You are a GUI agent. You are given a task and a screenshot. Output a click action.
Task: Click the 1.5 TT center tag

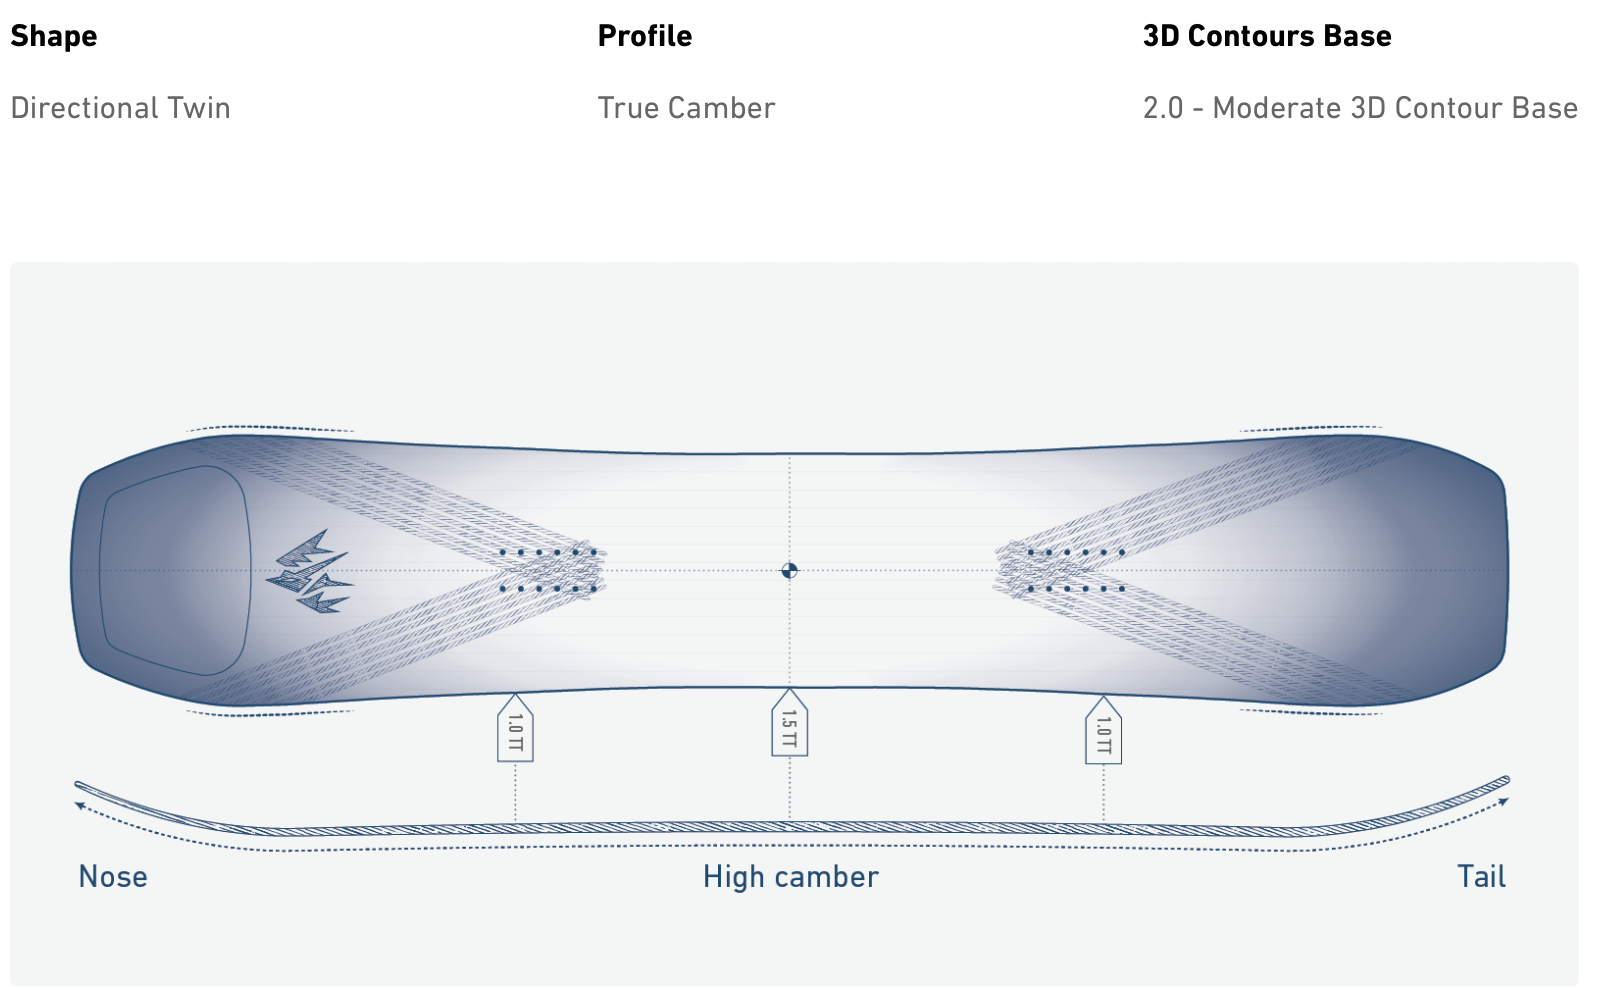click(789, 723)
